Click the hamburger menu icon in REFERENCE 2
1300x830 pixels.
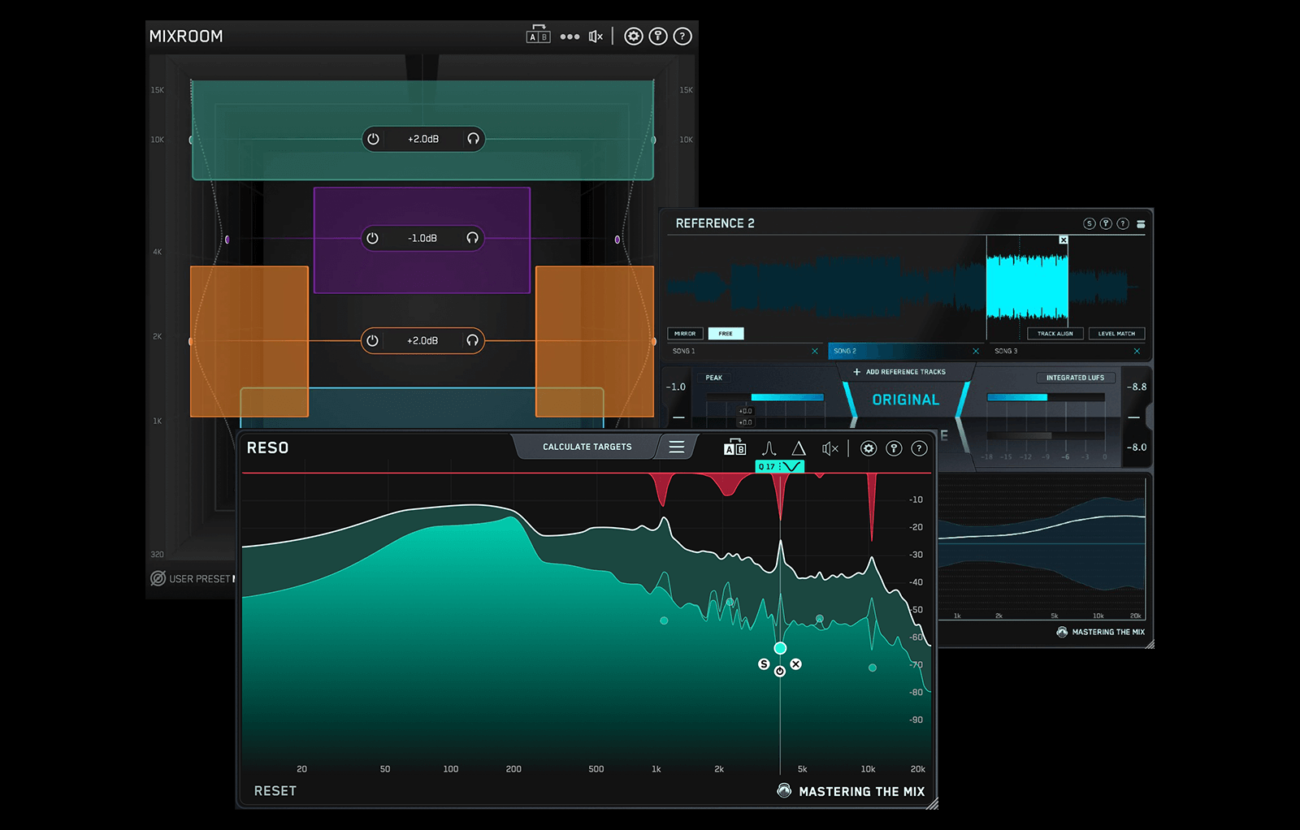click(1140, 223)
